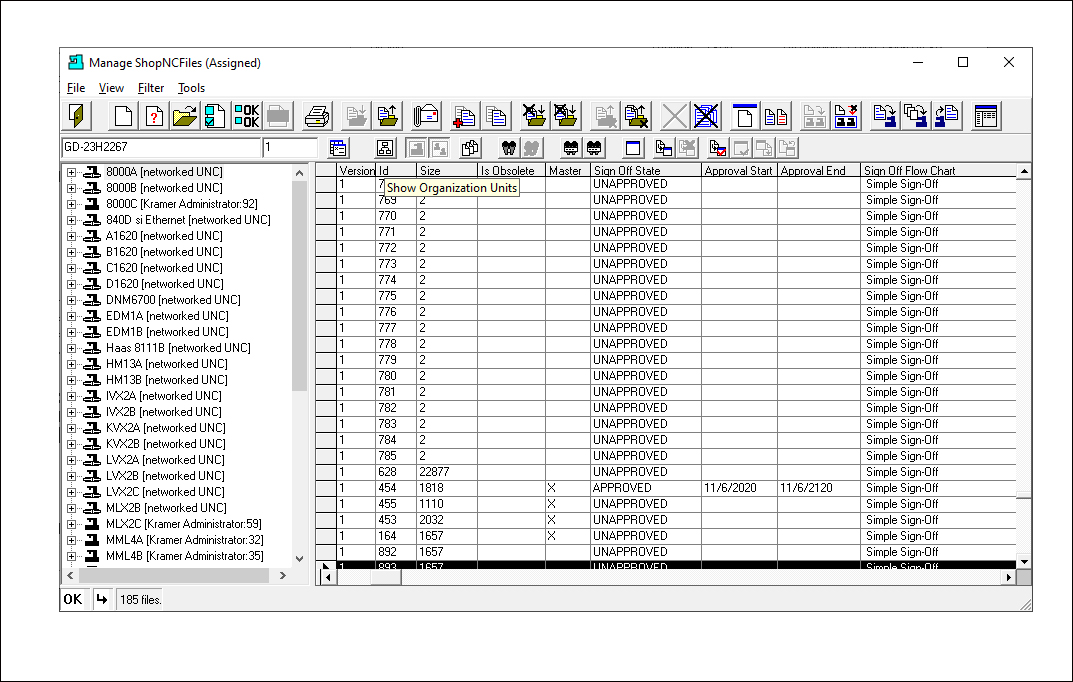Click the blue filter table icon beside inputs

(x=338, y=148)
